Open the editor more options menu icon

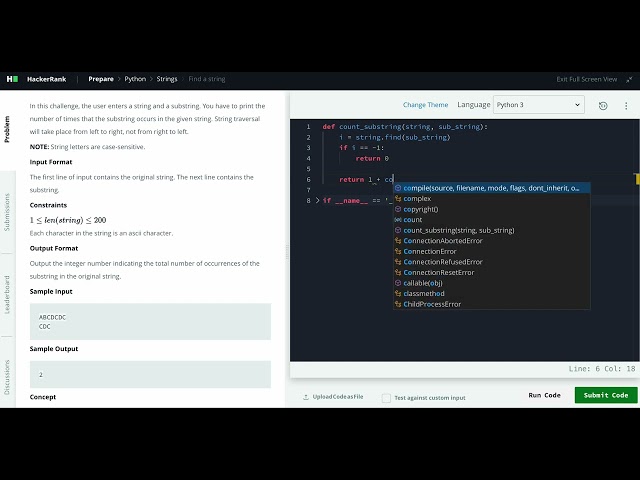[x=626, y=106]
